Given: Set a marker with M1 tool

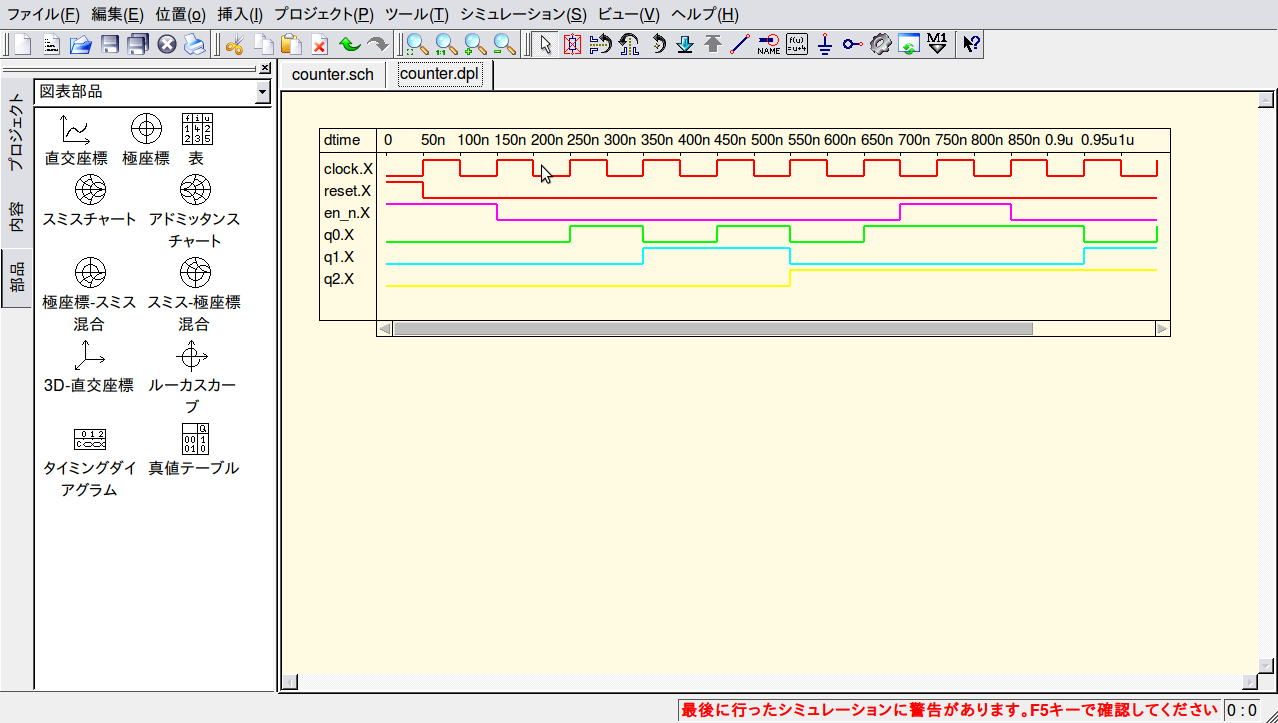Looking at the screenshot, I should [936, 44].
